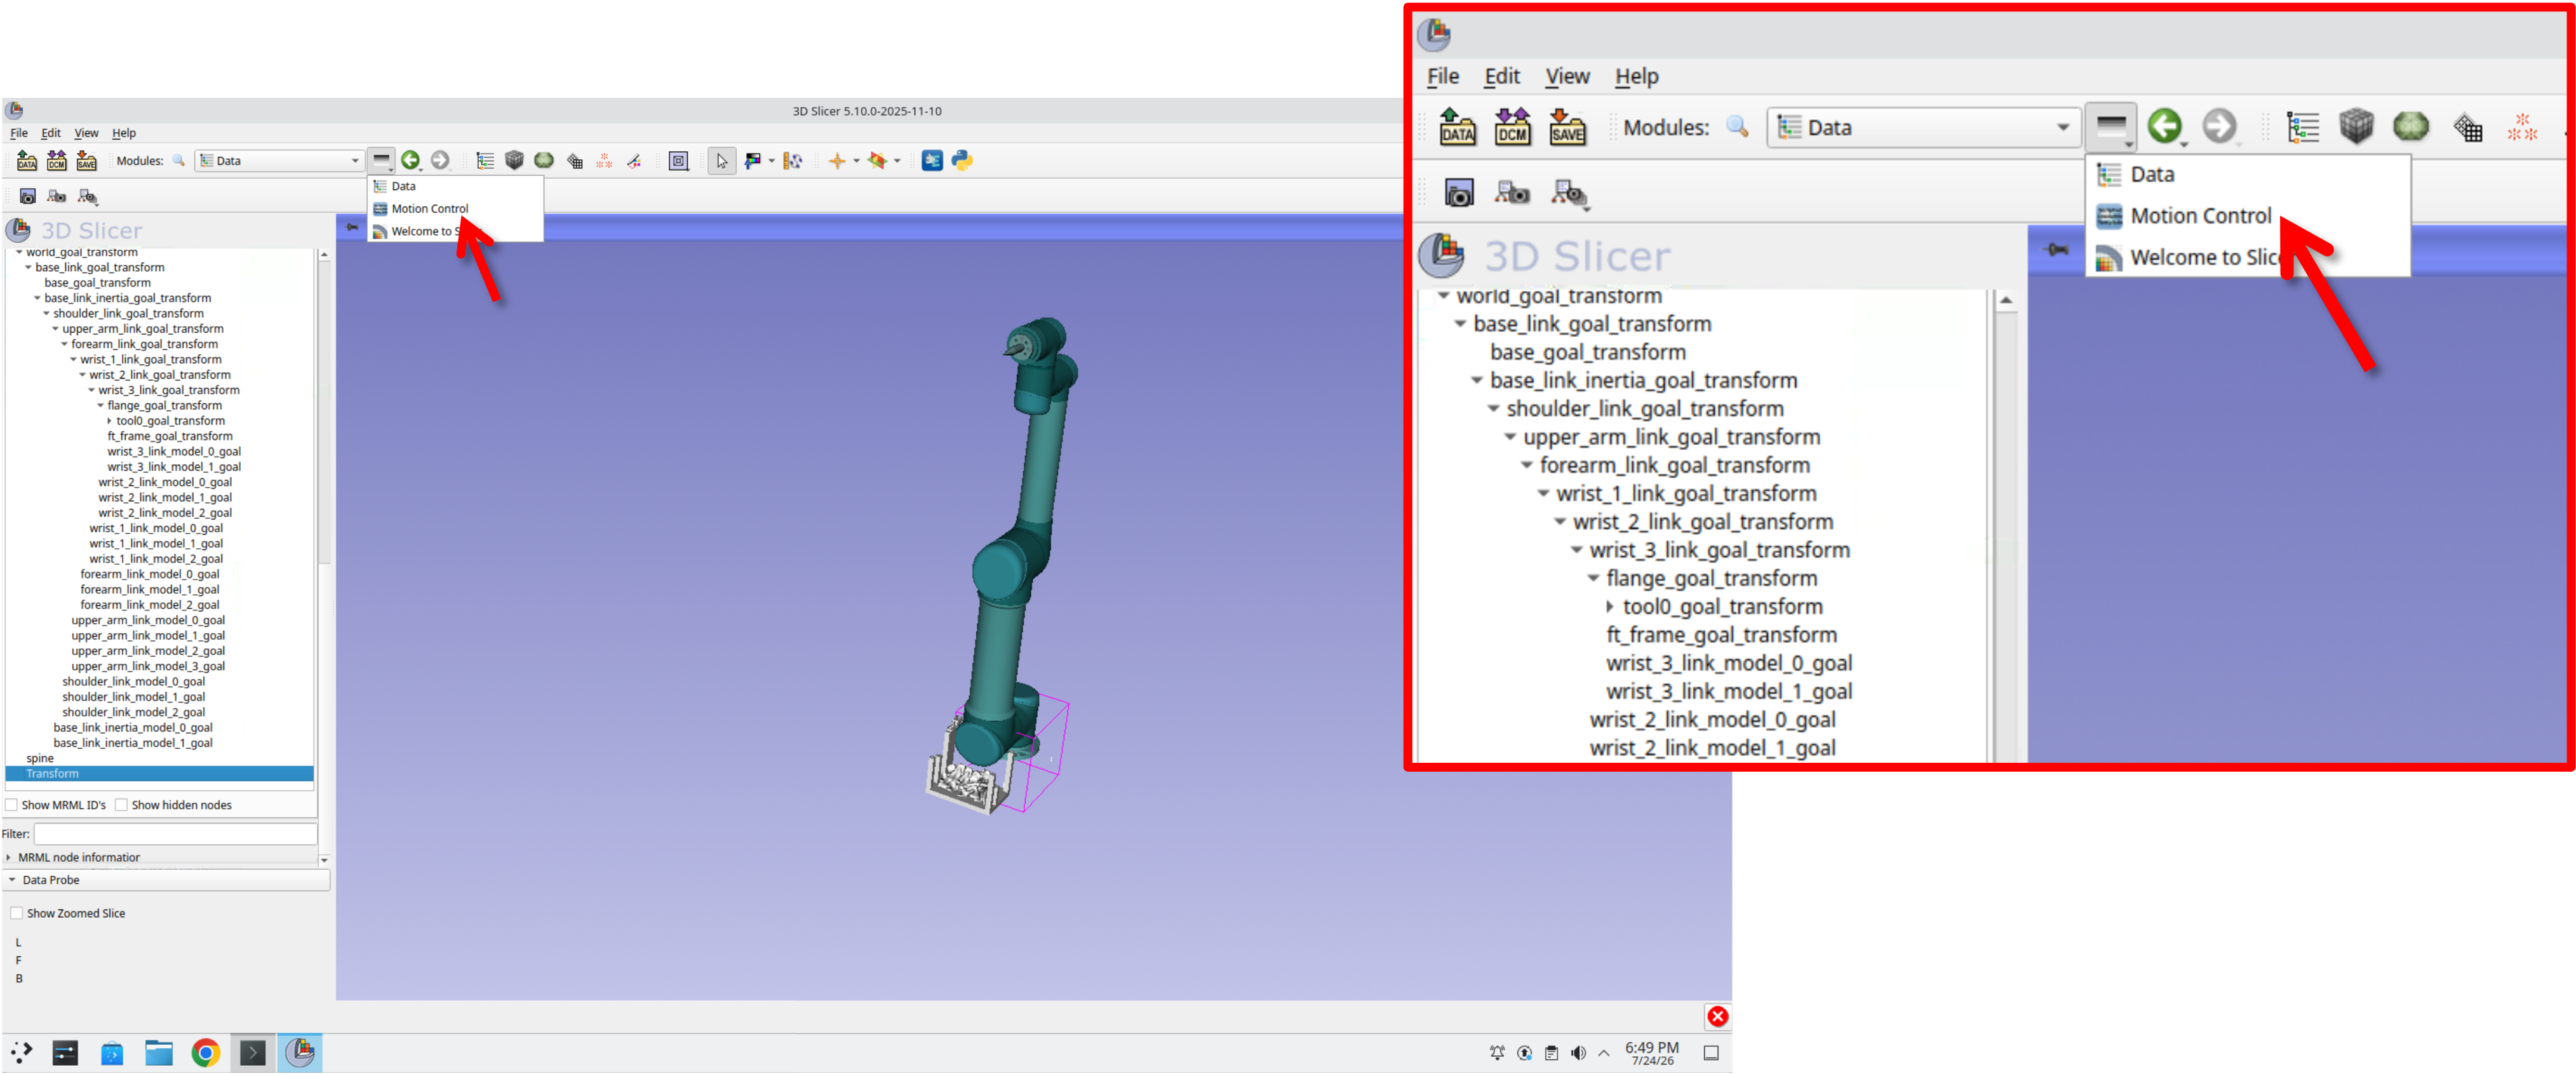Viewport: 2576px width, 1074px height.
Task: Select the spine tree node
Action: pyautogui.click(x=40, y=759)
